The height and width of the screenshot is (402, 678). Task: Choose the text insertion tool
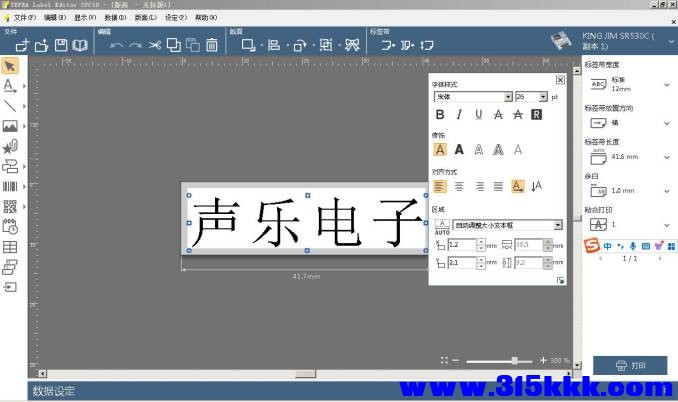point(10,86)
